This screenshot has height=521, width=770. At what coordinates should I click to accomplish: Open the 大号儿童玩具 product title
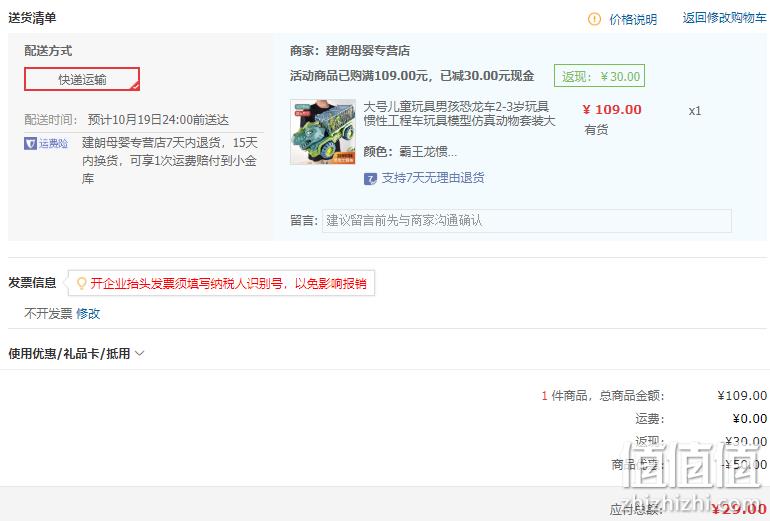click(x=459, y=113)
